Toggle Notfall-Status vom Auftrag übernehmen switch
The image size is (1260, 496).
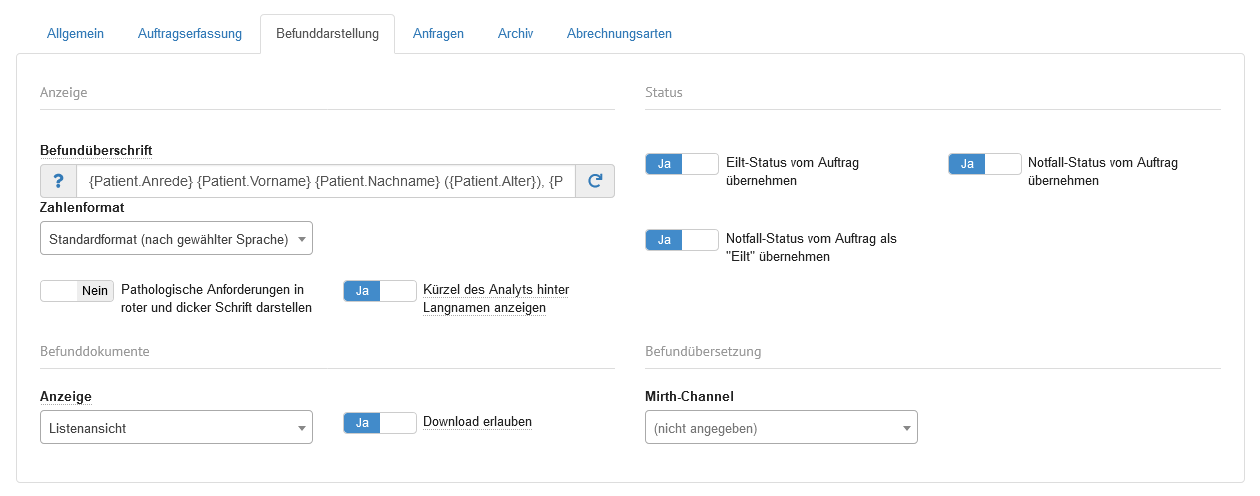984,164
